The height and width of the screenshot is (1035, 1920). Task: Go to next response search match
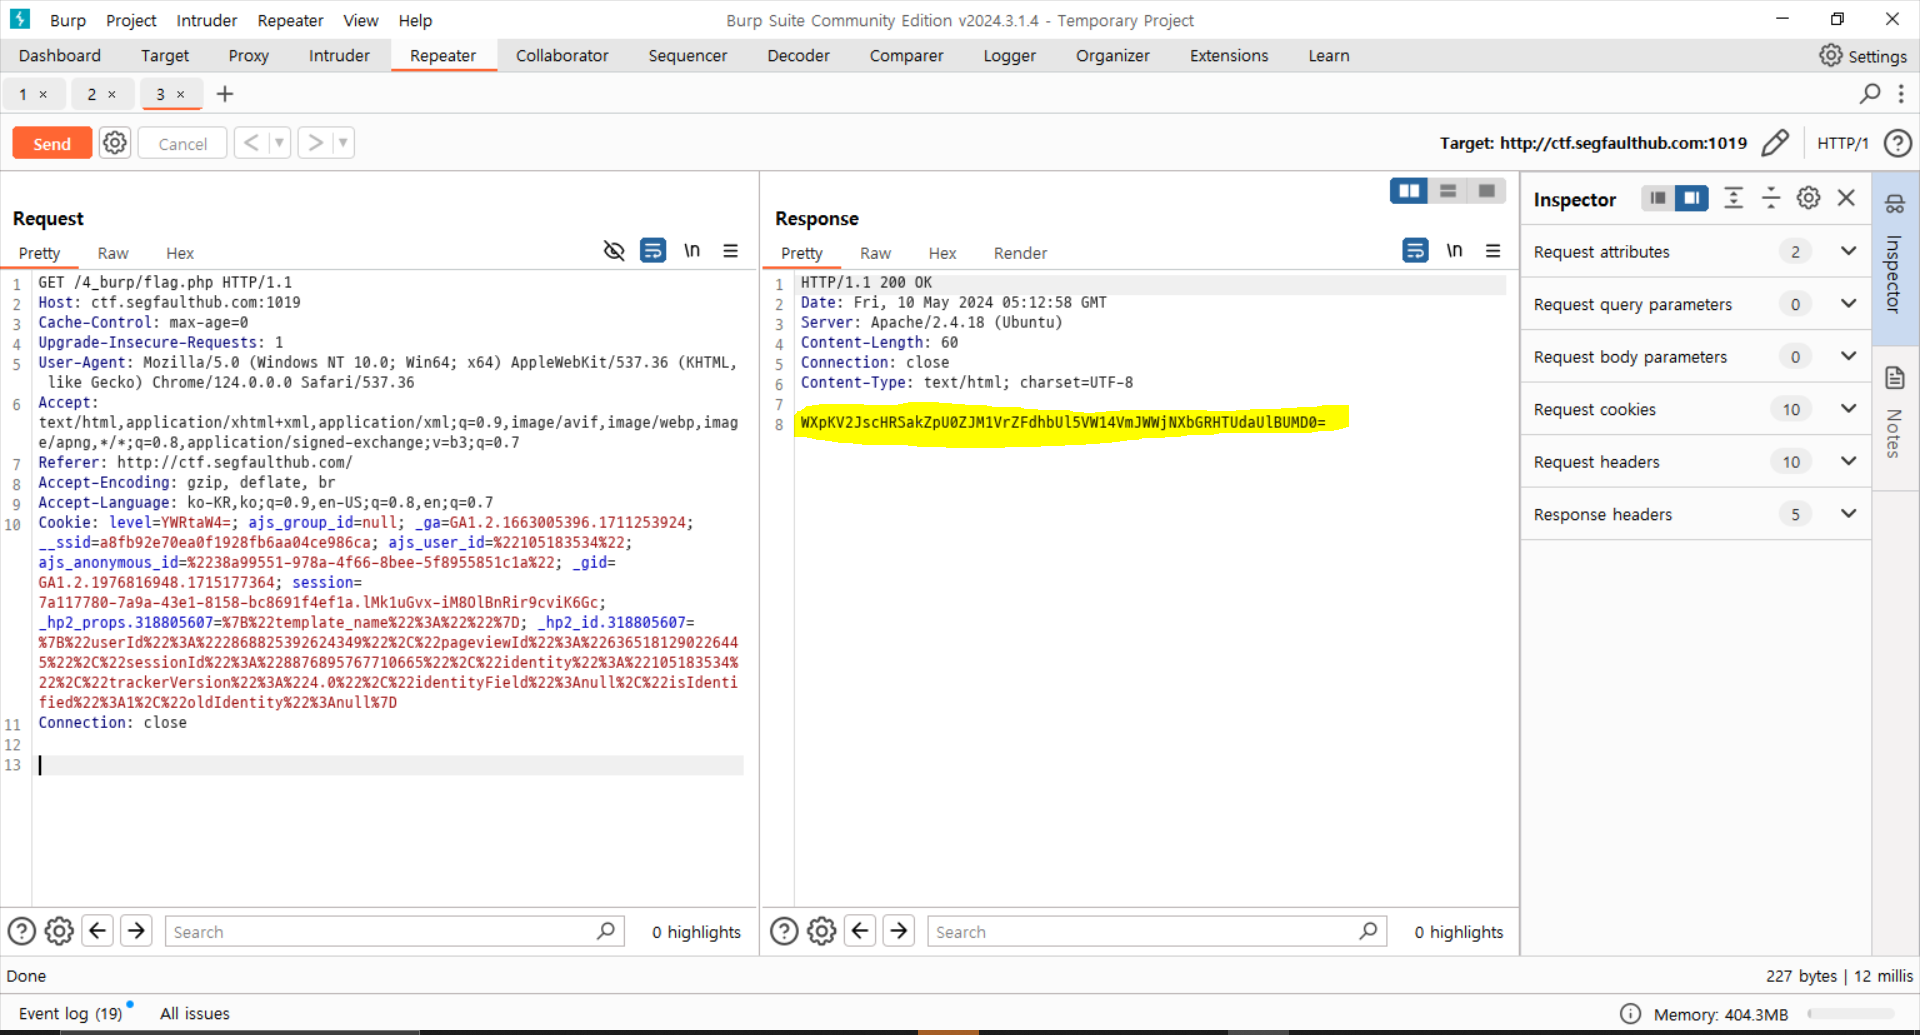[899, 931]
